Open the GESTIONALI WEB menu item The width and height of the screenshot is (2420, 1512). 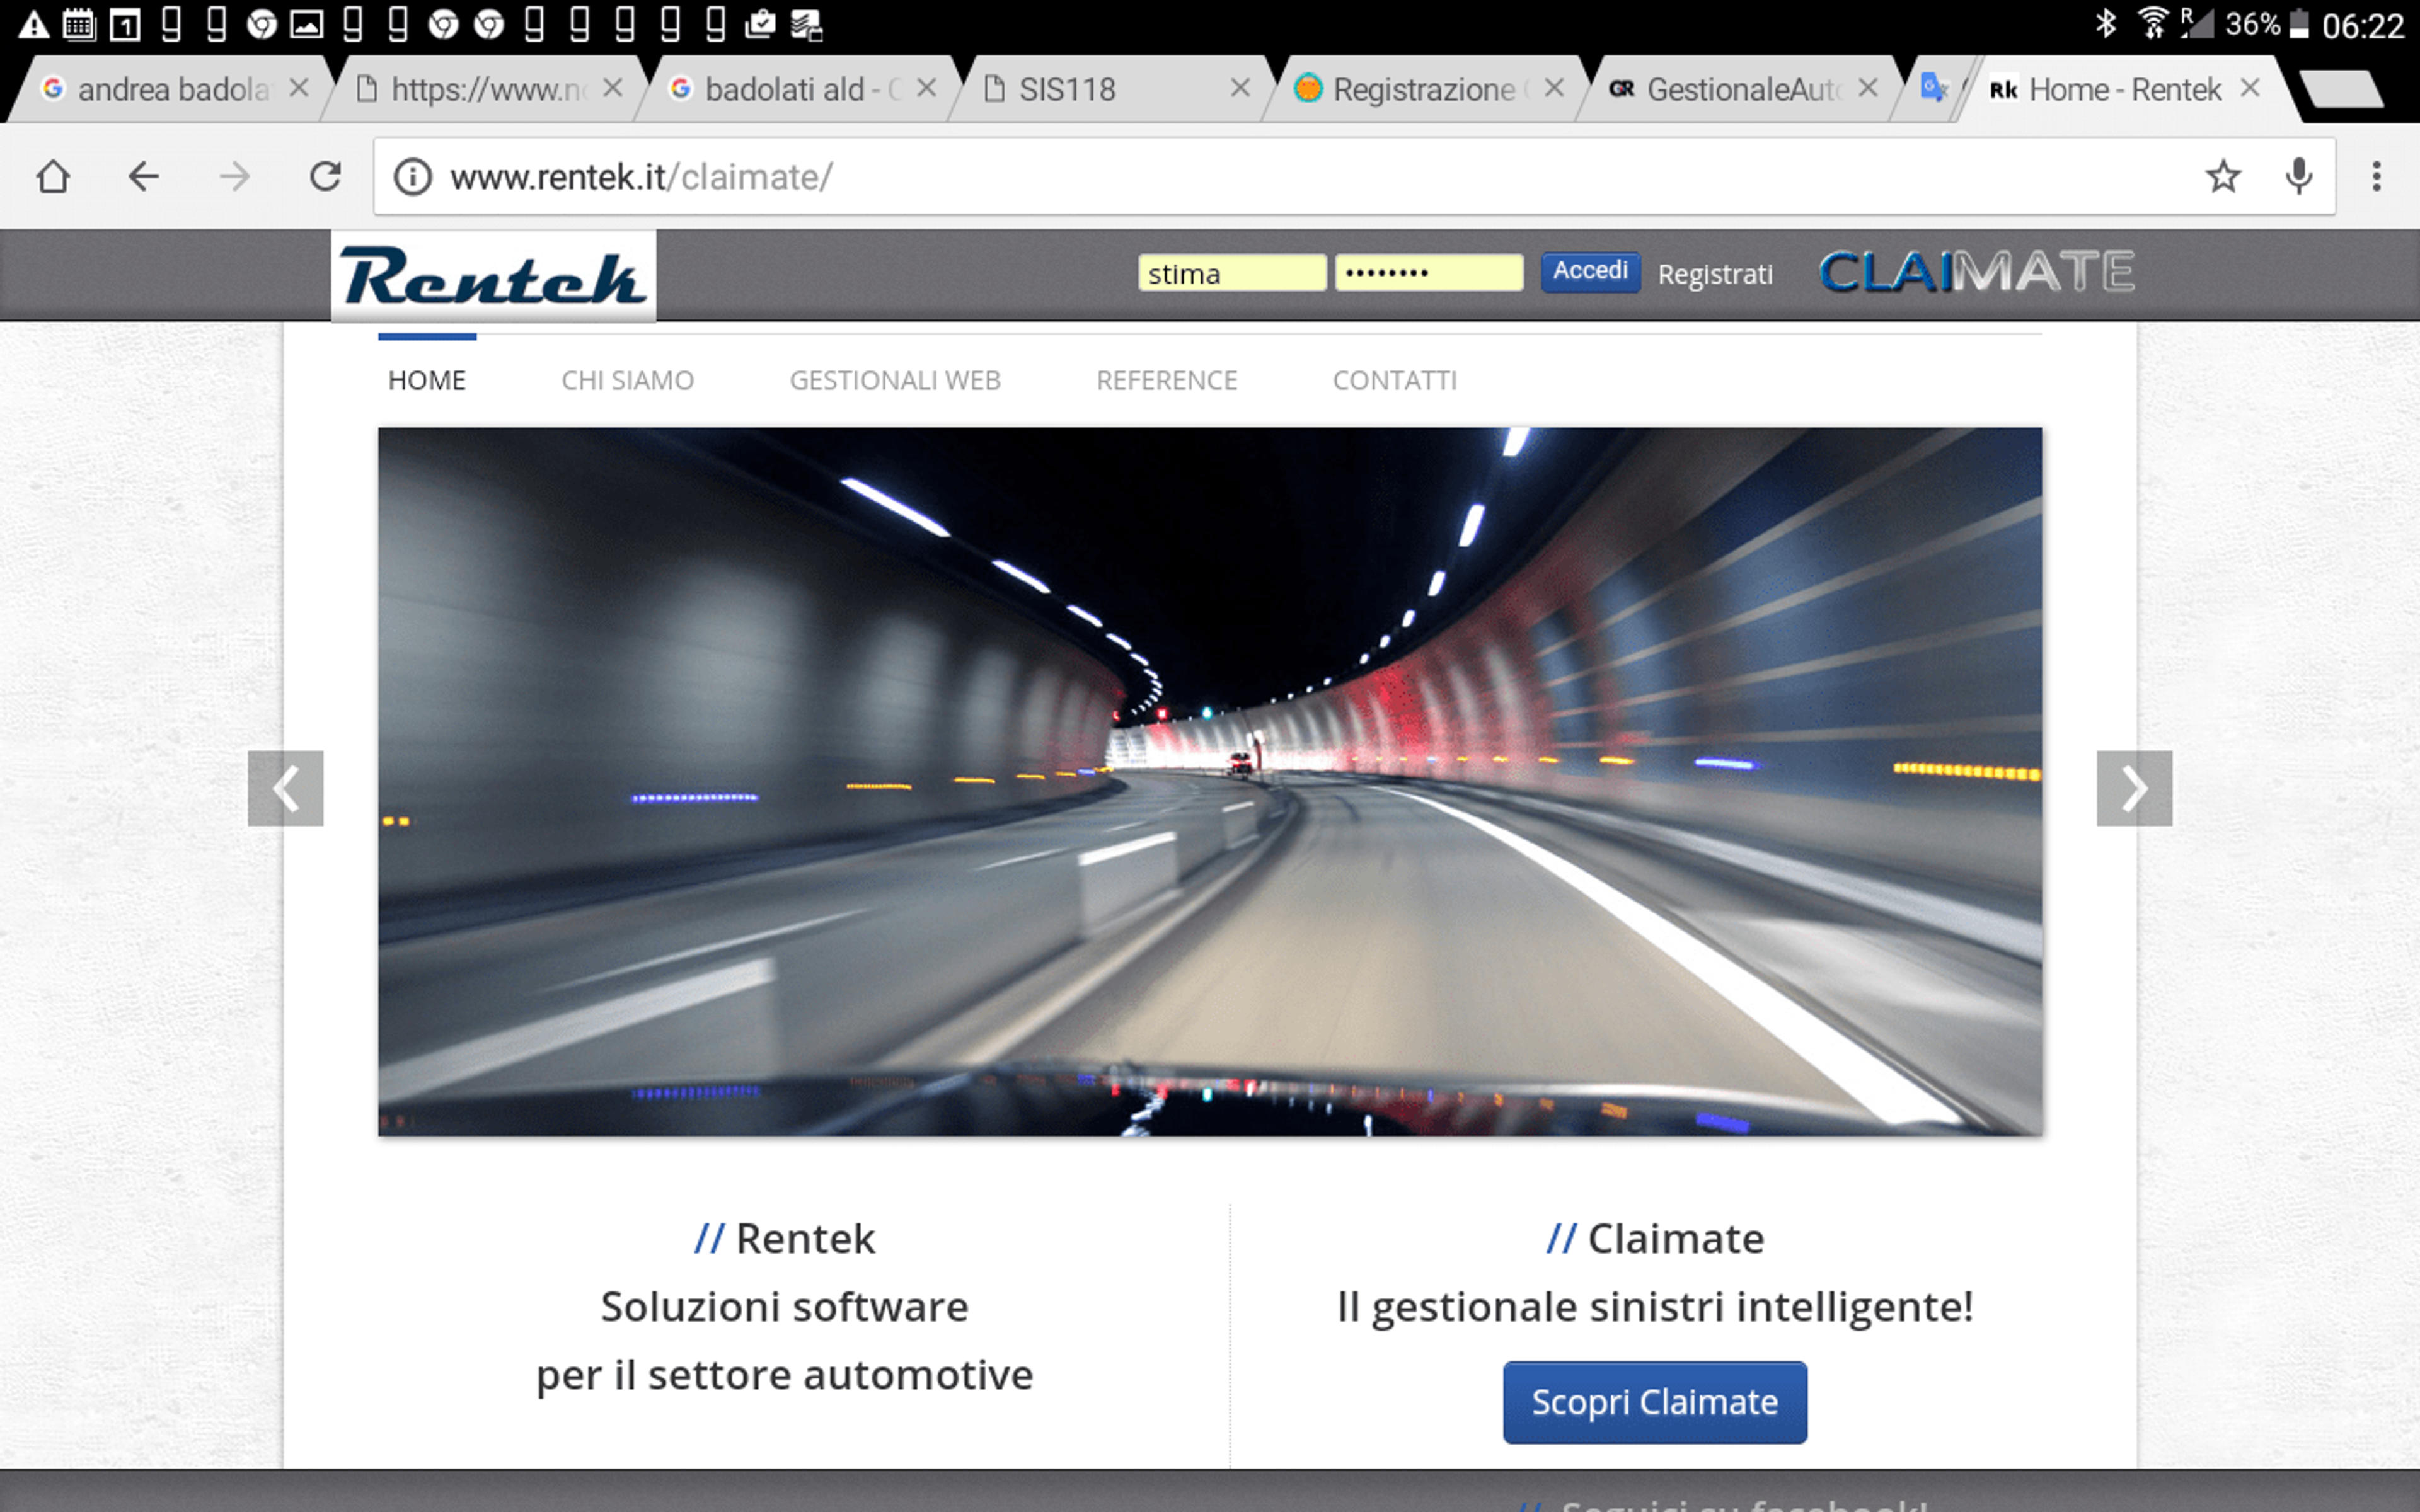pyautogui.click(x=895, y=380)
